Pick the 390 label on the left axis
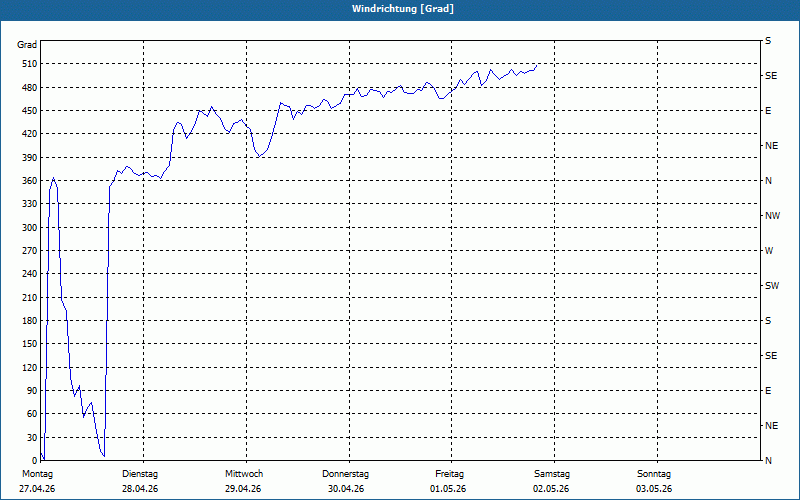Screen dimensions: 800x500 point(30,158)
